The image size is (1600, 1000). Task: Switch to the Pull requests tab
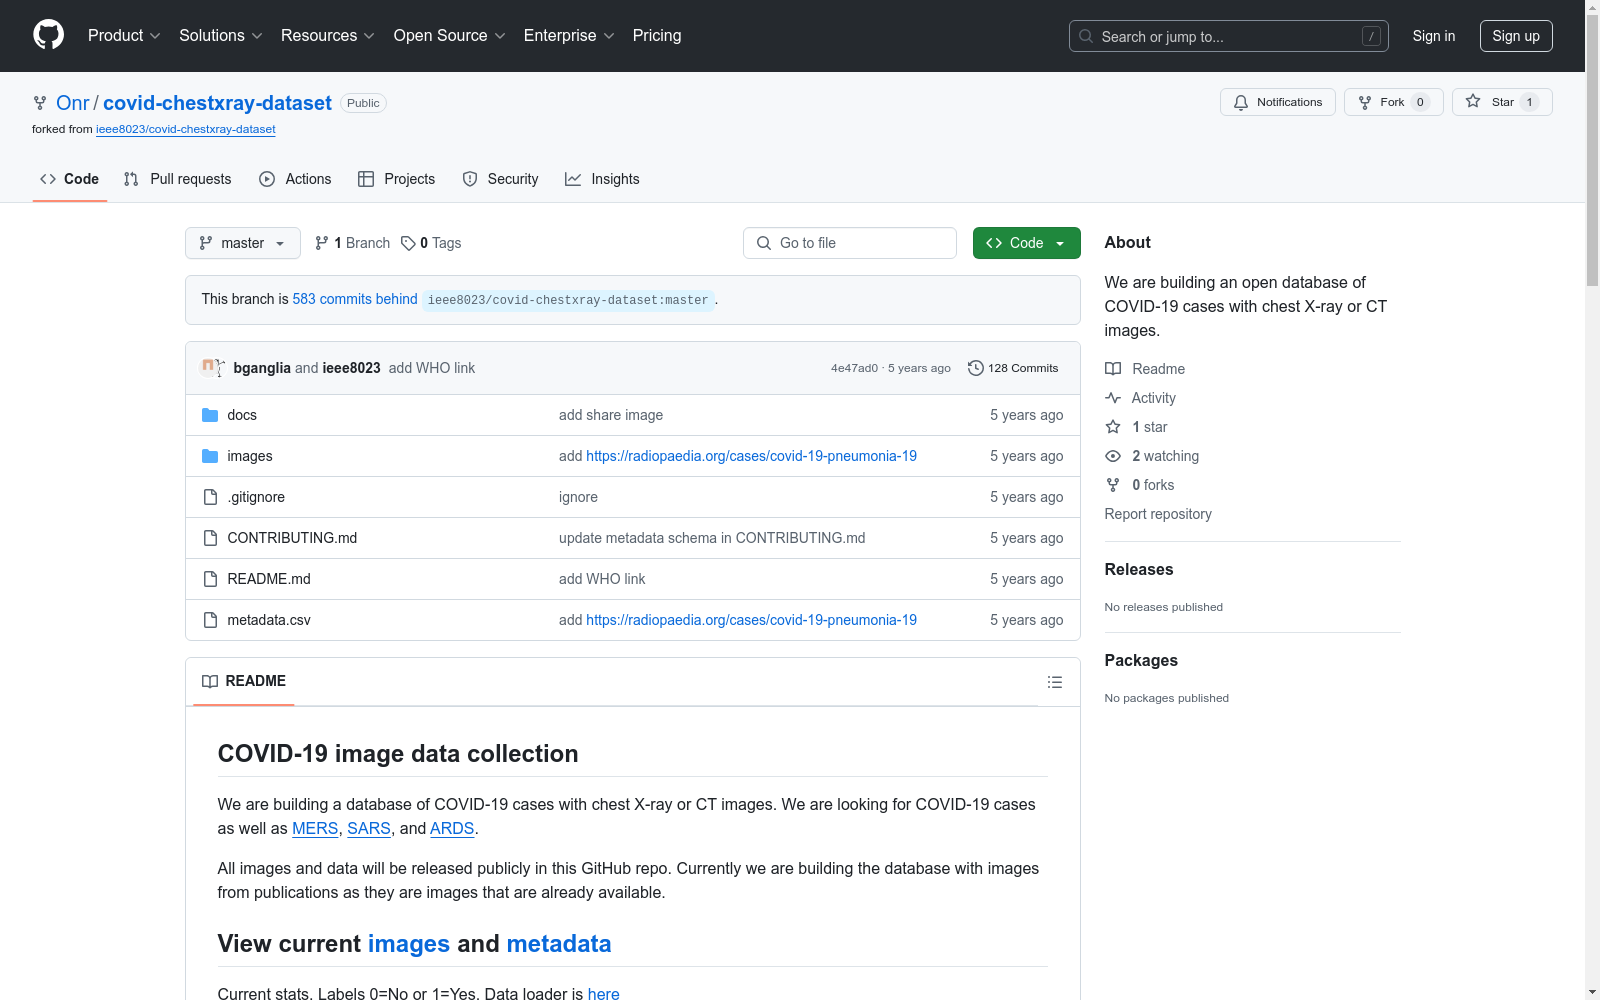pyautogui.click(x=177, y=179)
